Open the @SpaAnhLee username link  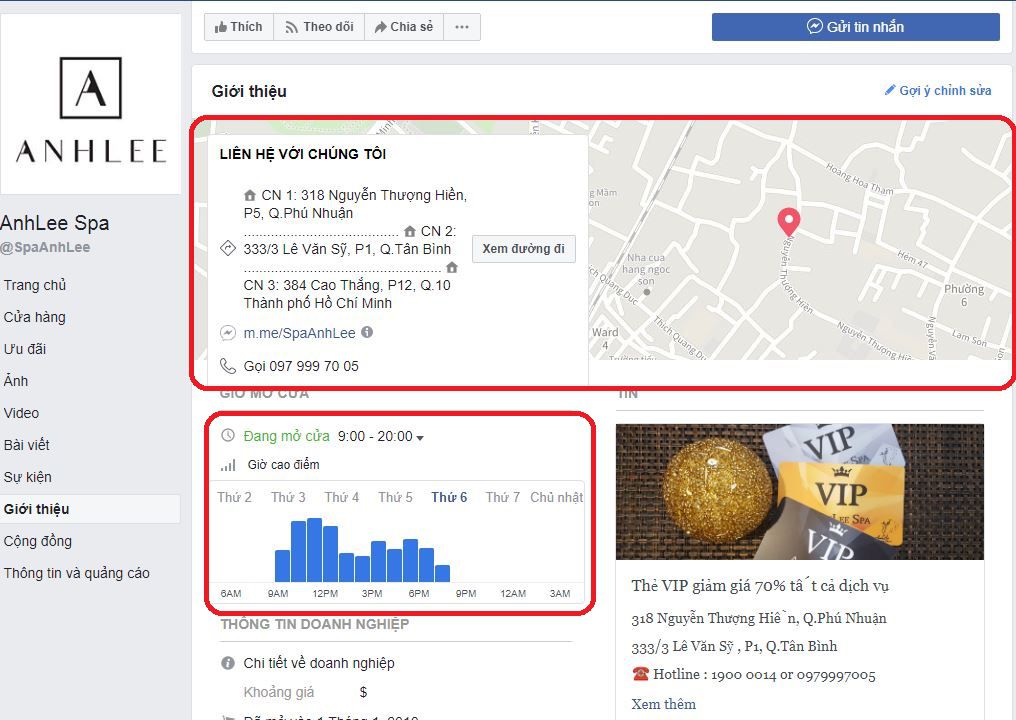tap(45, 247)
